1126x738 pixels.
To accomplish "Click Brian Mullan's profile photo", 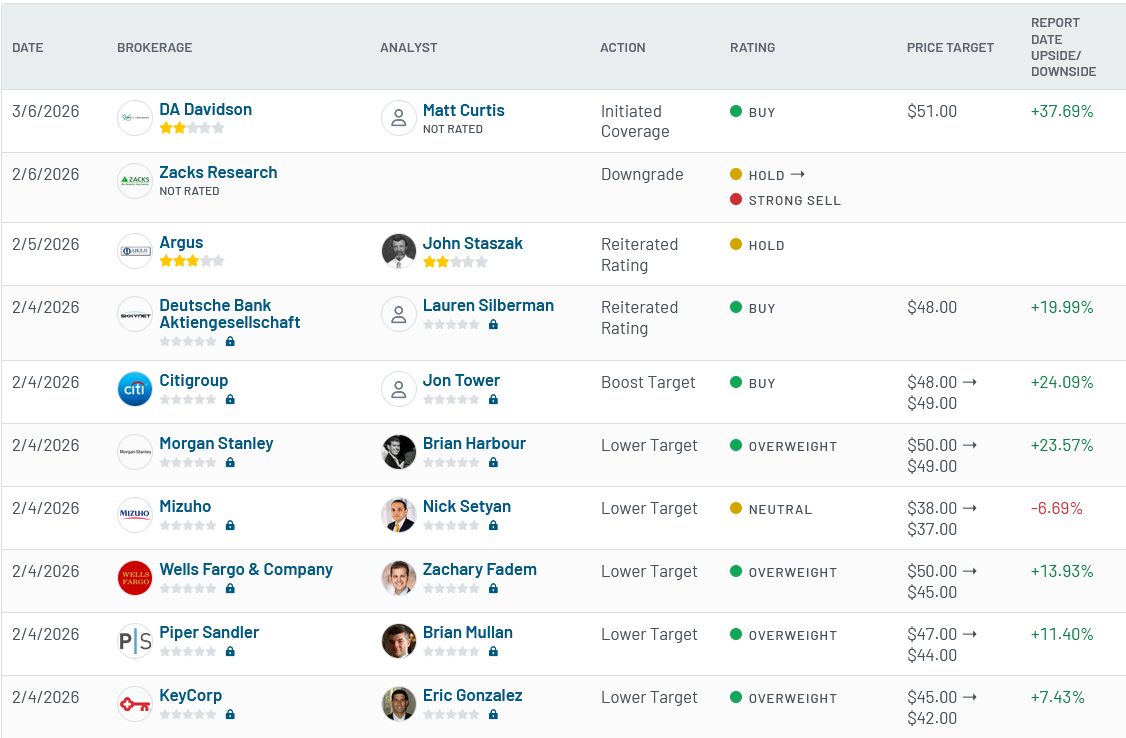I will point(399,641).
